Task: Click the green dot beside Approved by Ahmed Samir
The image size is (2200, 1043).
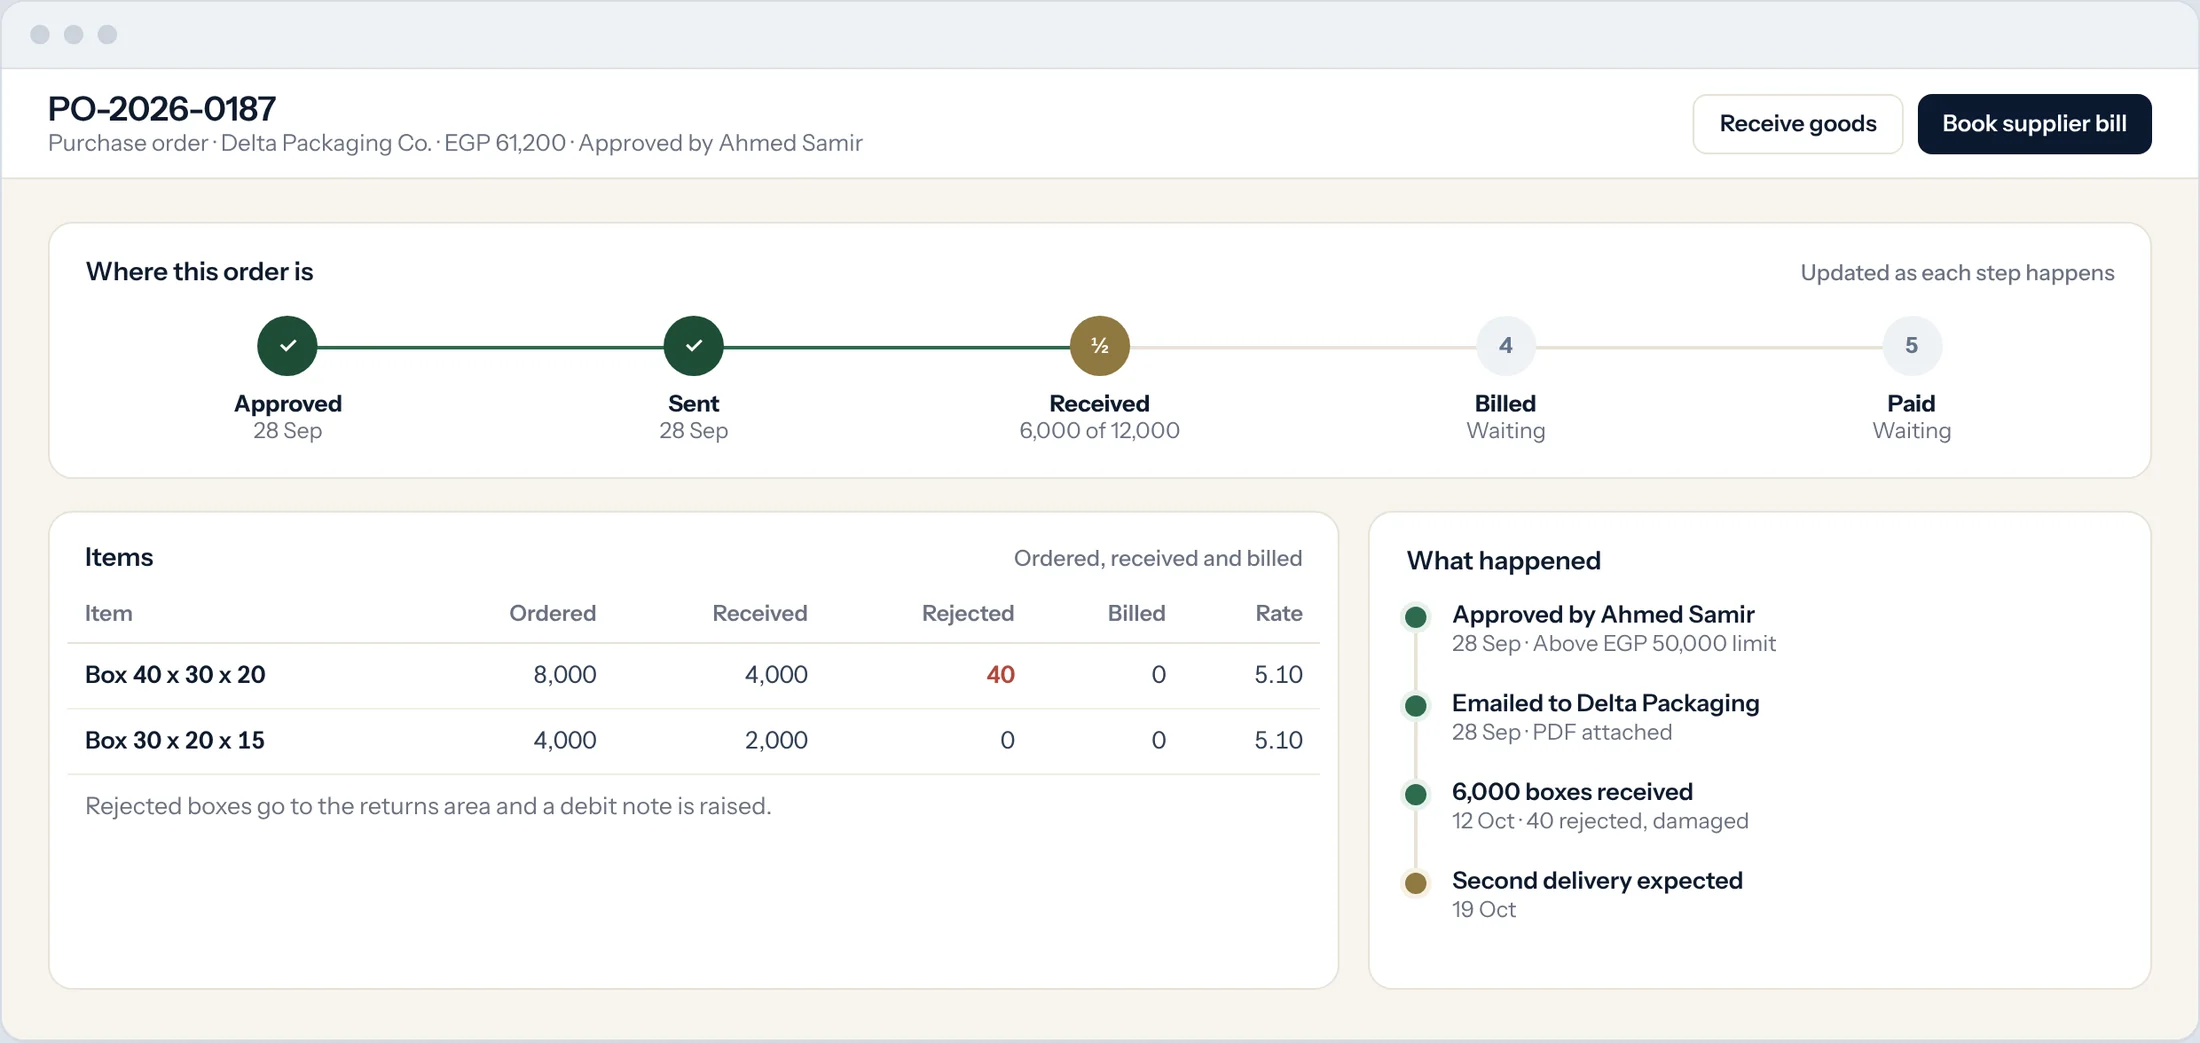Action: (1416, 617)
